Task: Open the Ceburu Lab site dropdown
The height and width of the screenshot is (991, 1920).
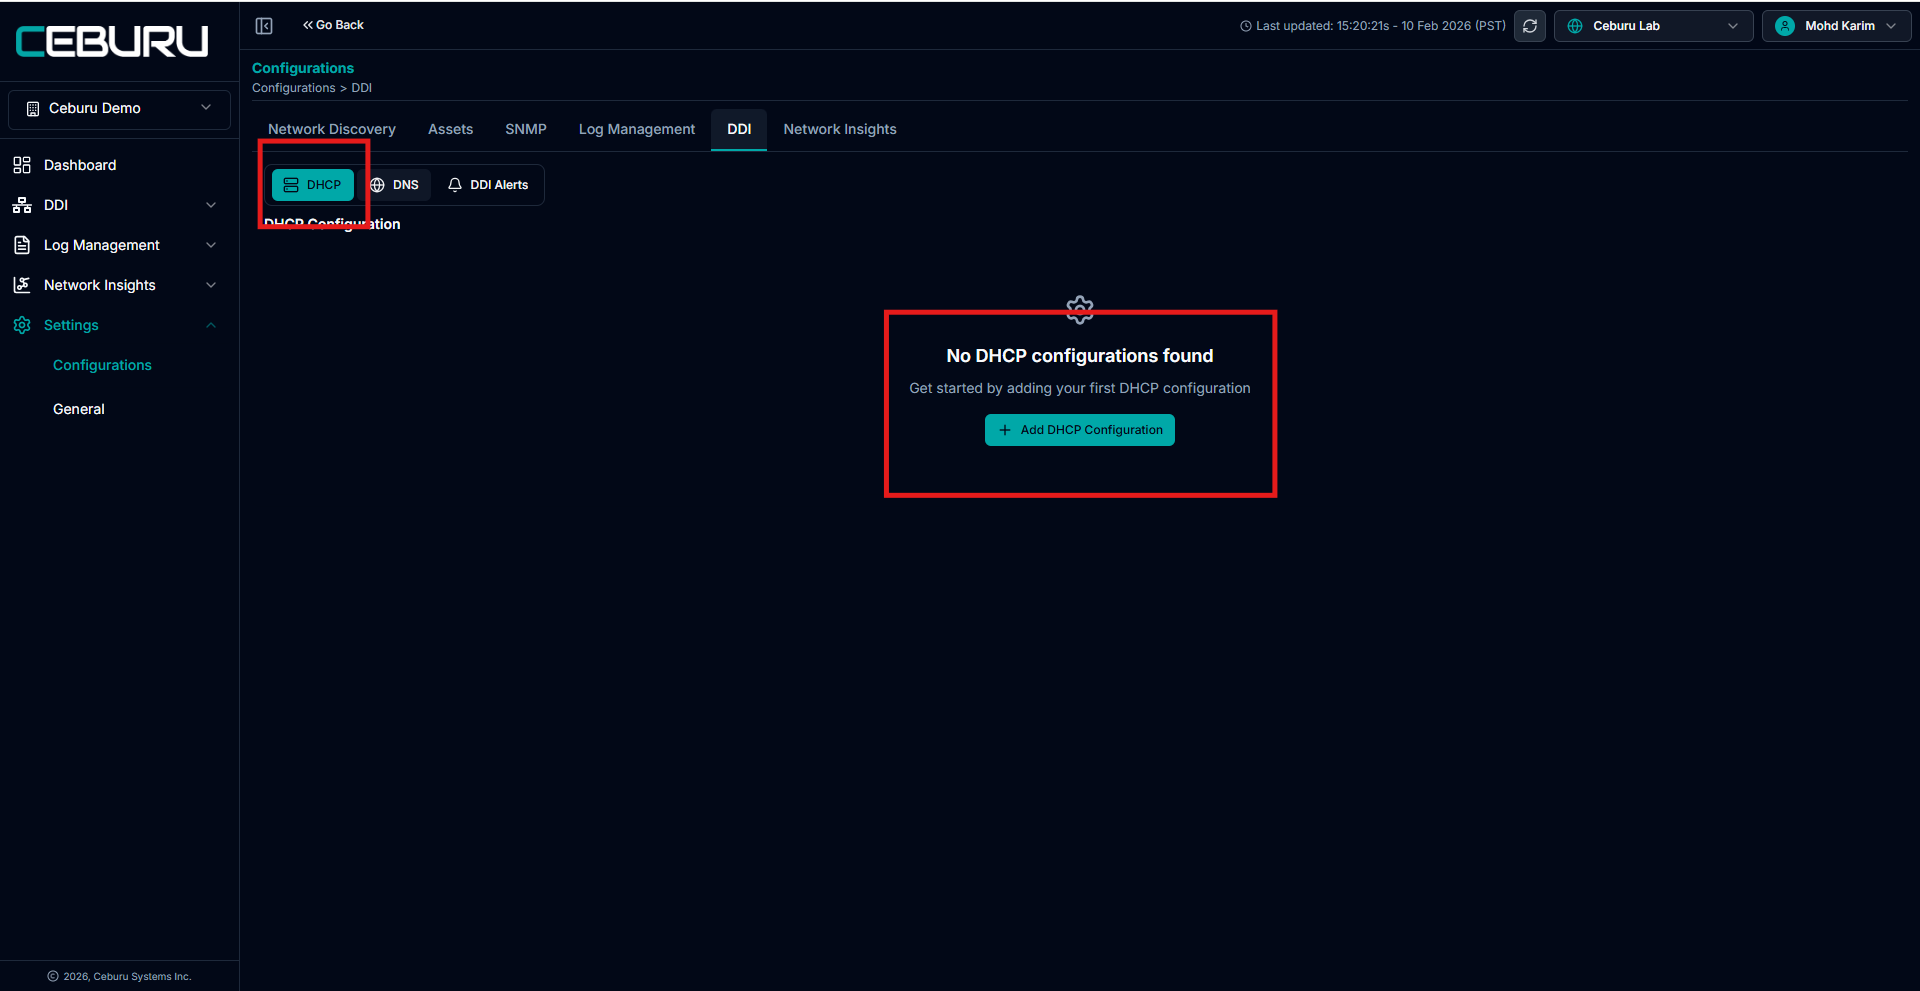Action: [x=1653, y=26]
